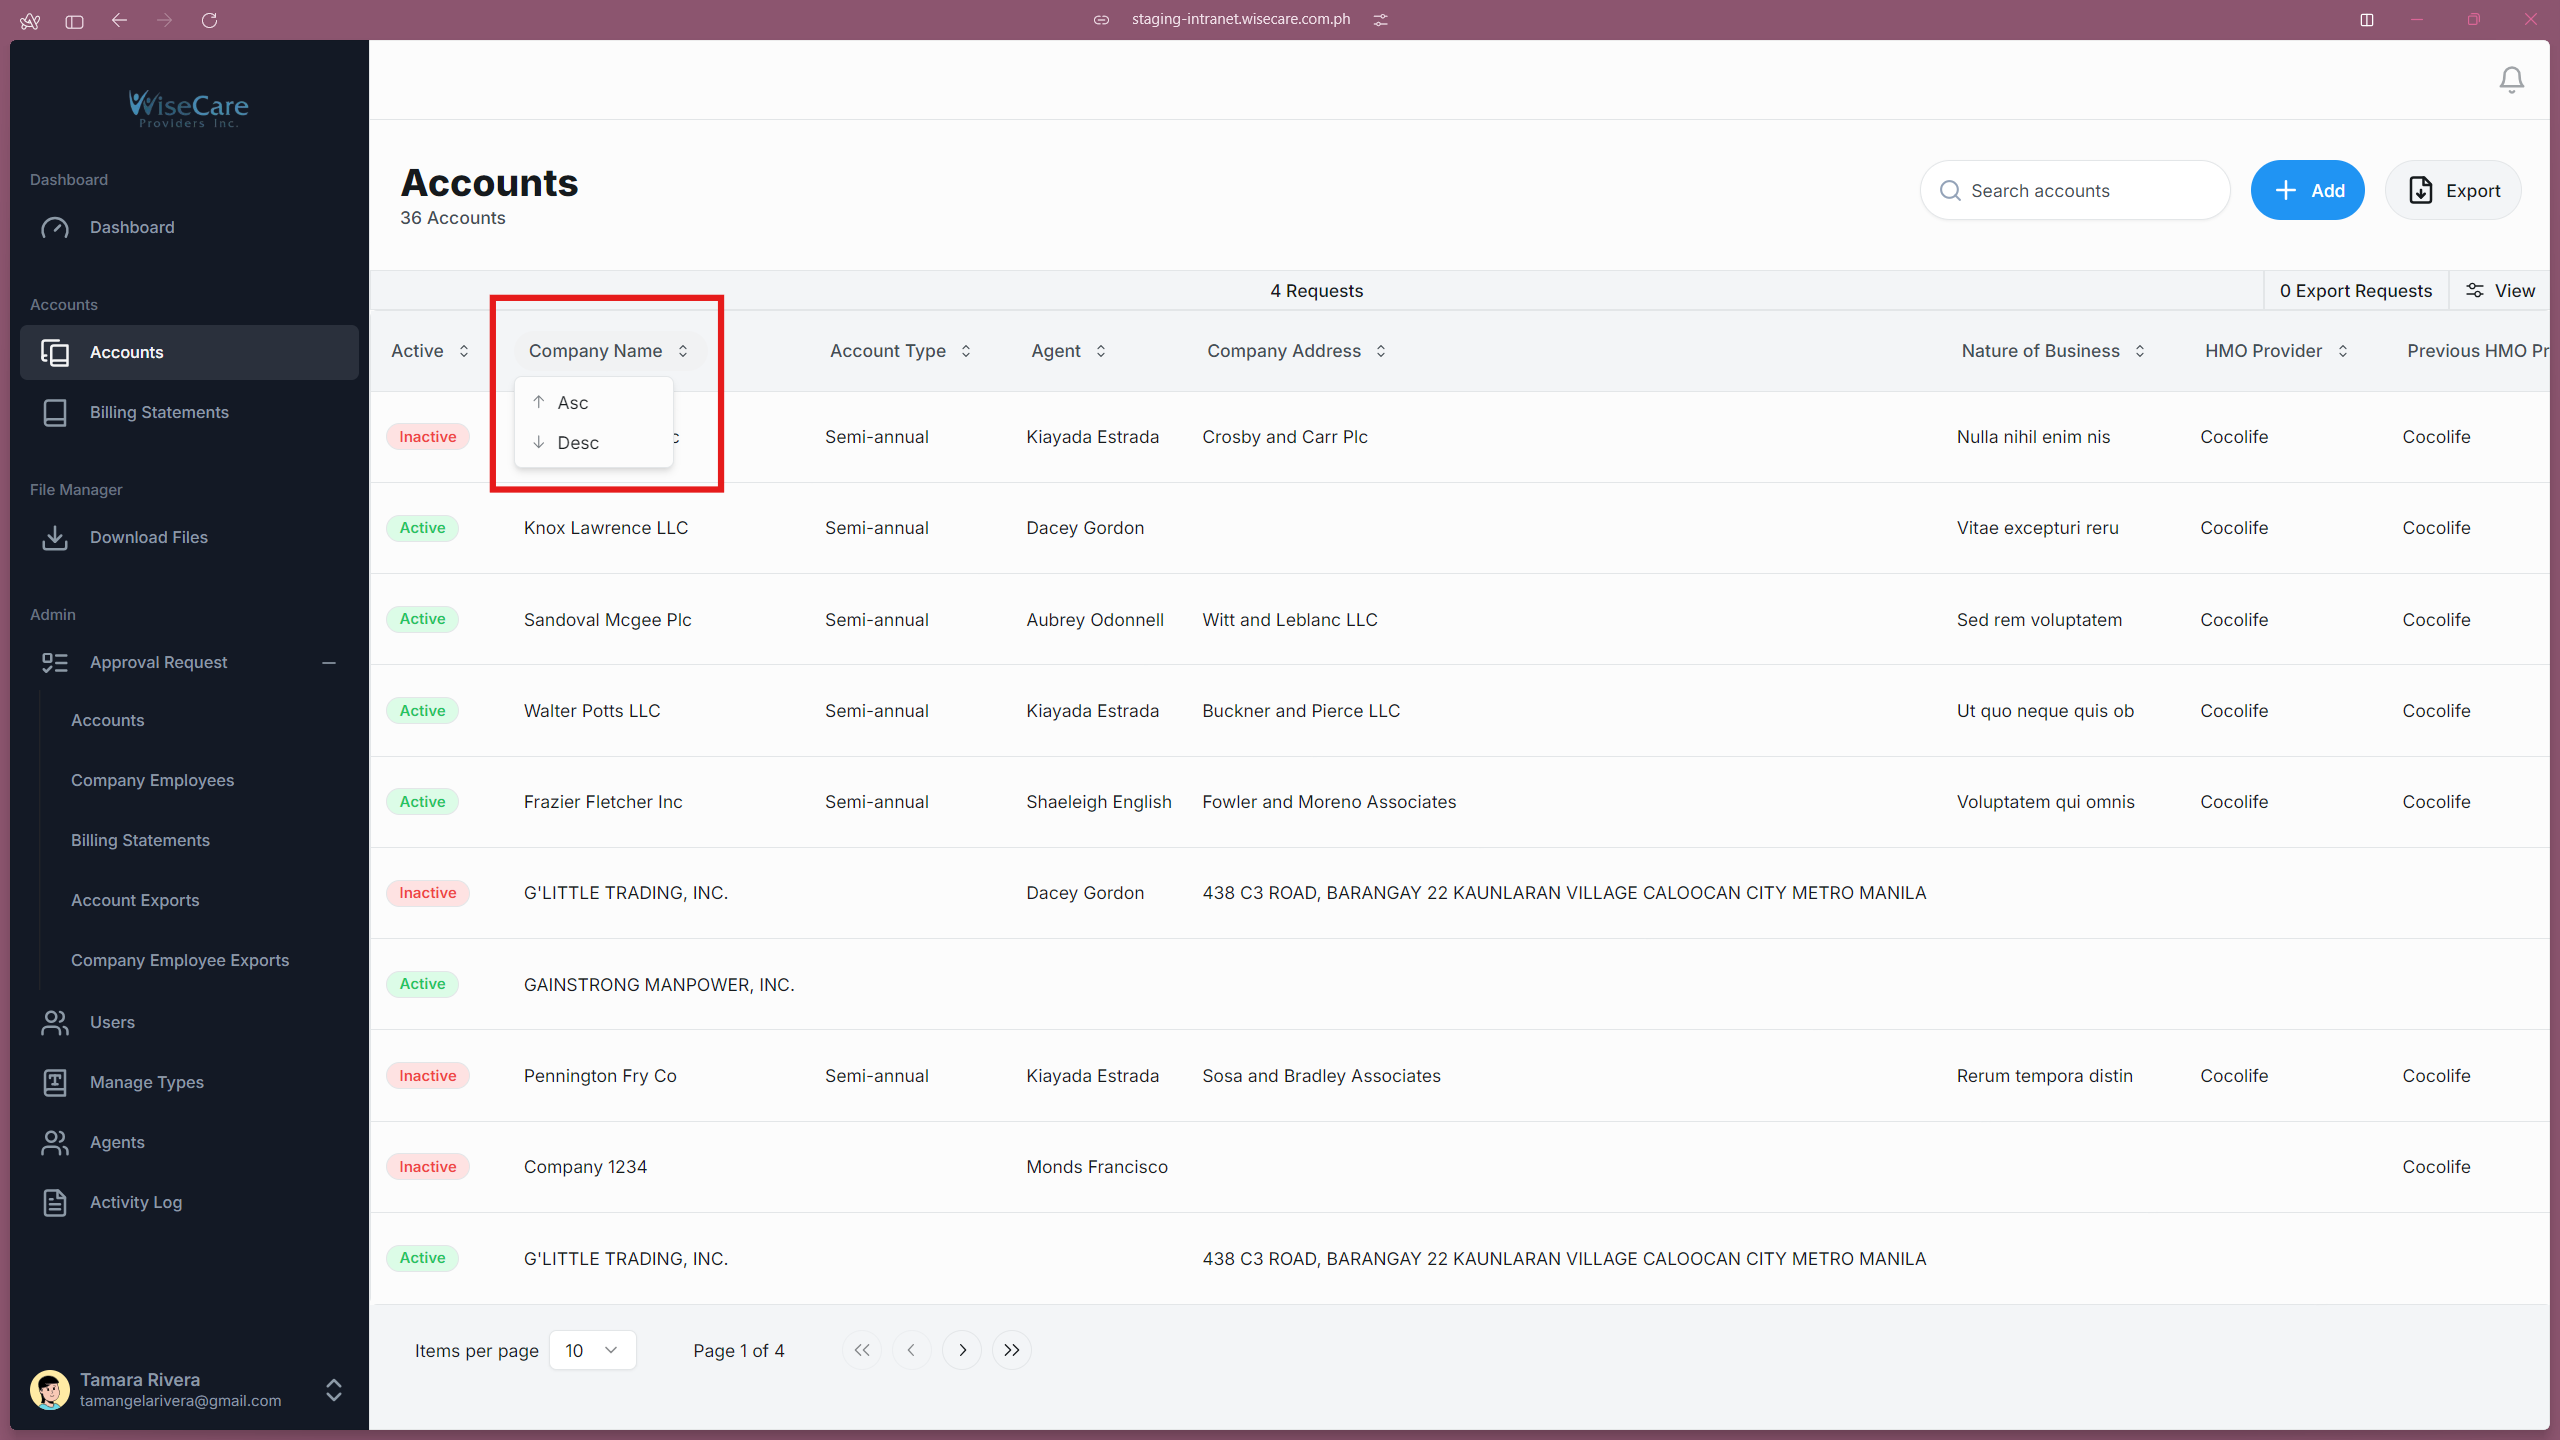This screenshot has width=2560, height=1440.
Task: Open the Activity Log page
Action: (x=135, y=1202)
